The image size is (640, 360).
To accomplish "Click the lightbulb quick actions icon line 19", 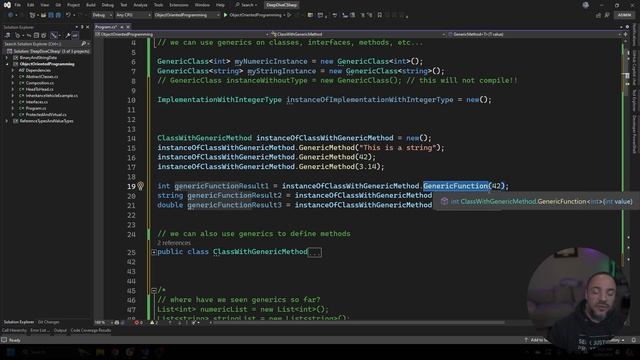I will click(x=140, y=186).
